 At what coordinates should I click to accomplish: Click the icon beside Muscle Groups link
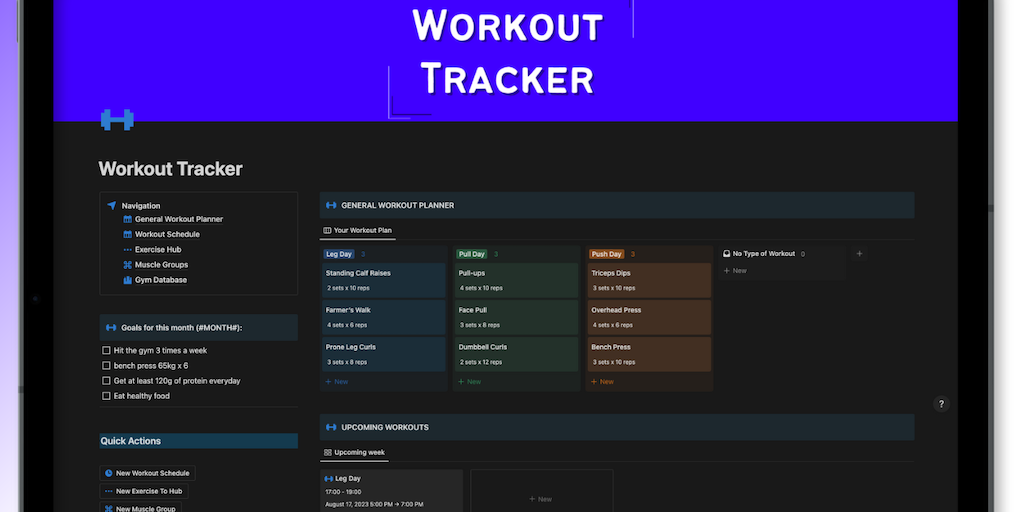coord(127,264)
